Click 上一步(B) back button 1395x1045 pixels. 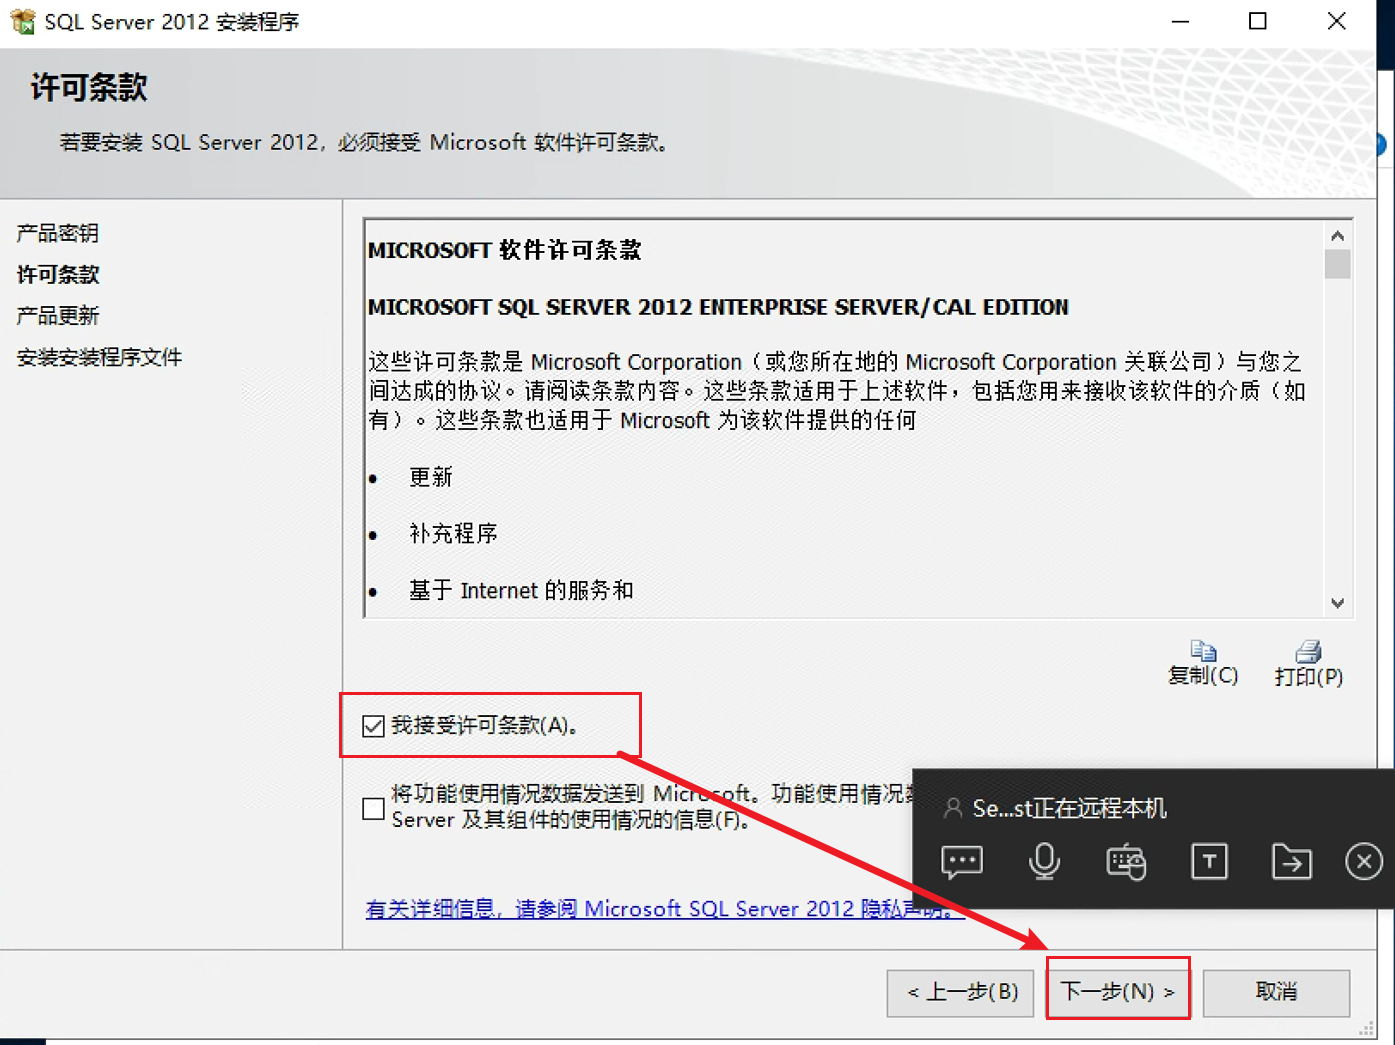(x=960, y=992)
